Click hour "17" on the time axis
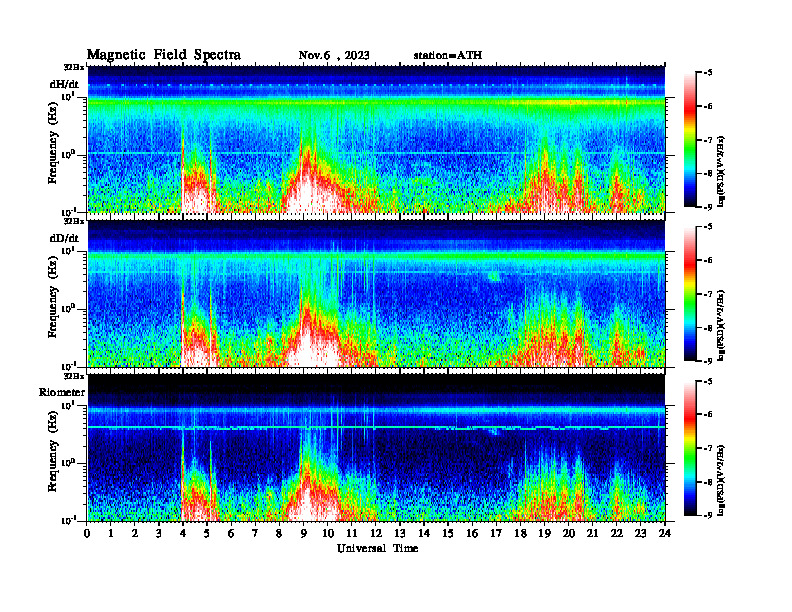The image size is (792, 612). click(x=496, y=534)
